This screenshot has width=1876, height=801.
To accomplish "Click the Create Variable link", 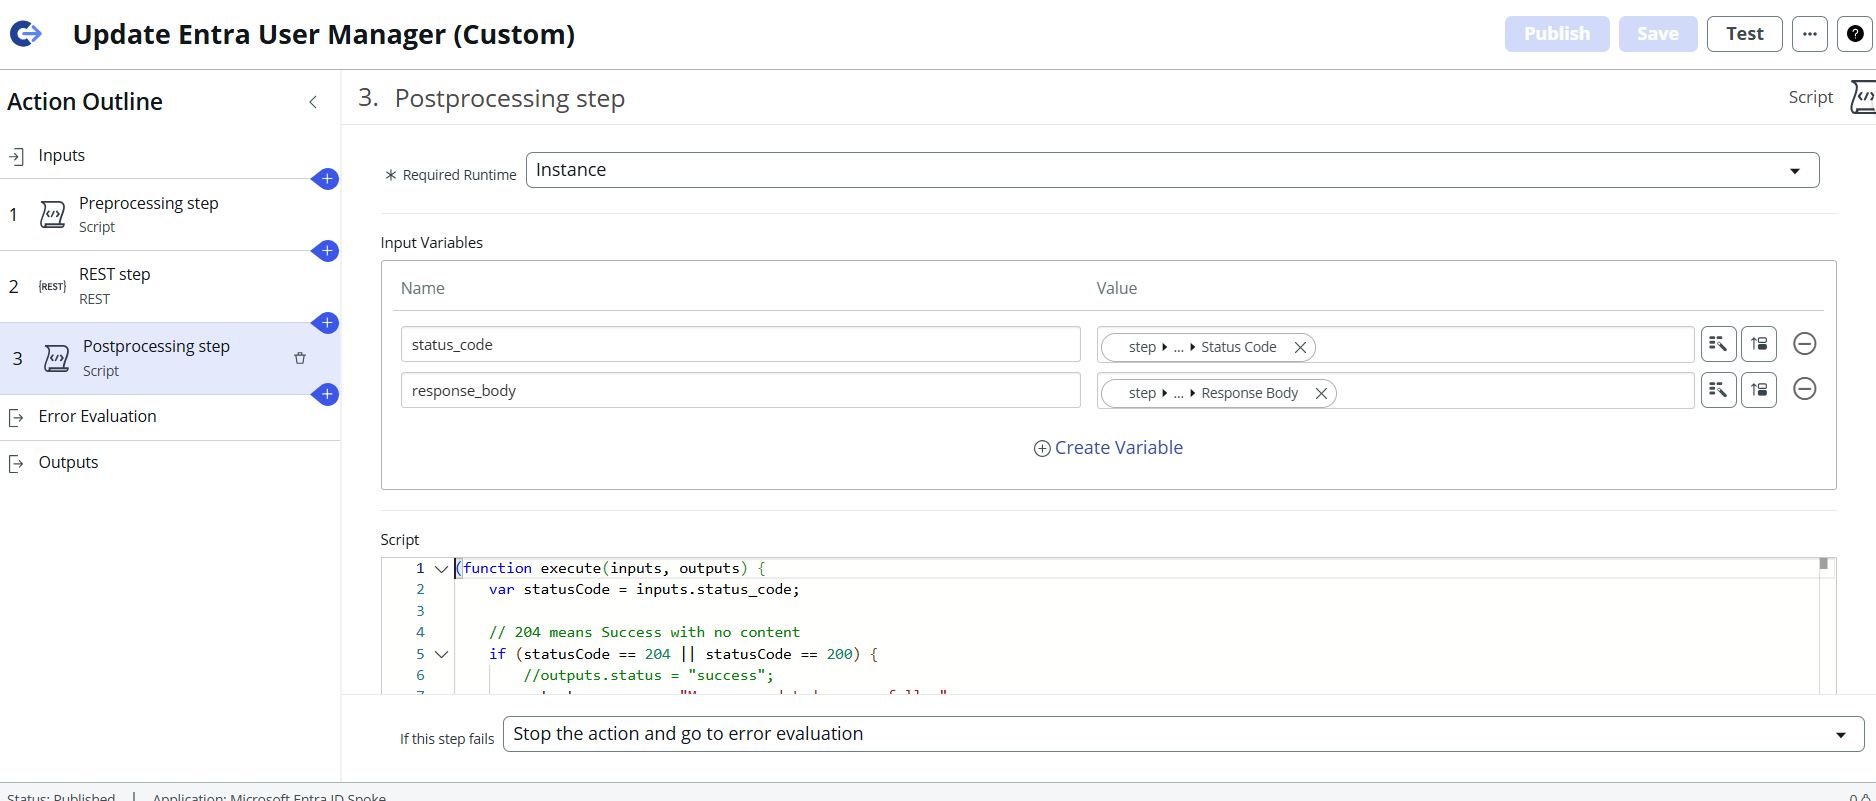I will pos(1108,448).
